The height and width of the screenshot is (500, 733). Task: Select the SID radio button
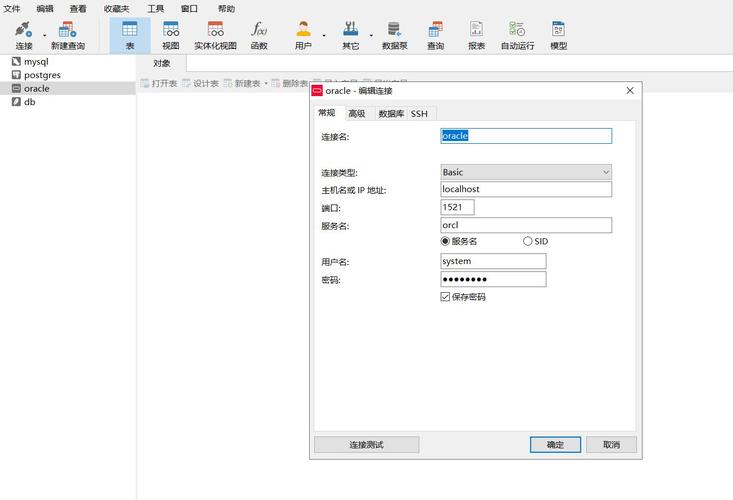point(527,241)
